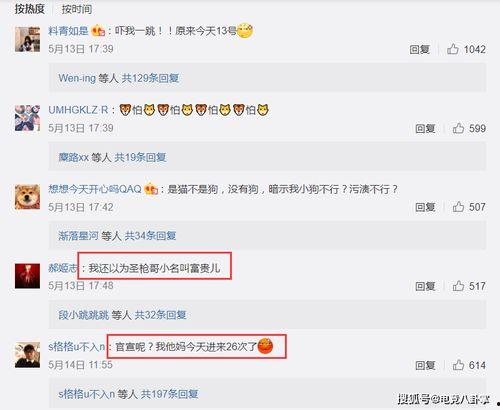Image resolution: width=500 pixels, height=410 pixels.
Task: Expand the 共129条回复 replies
Action: [x=150, y=78]
